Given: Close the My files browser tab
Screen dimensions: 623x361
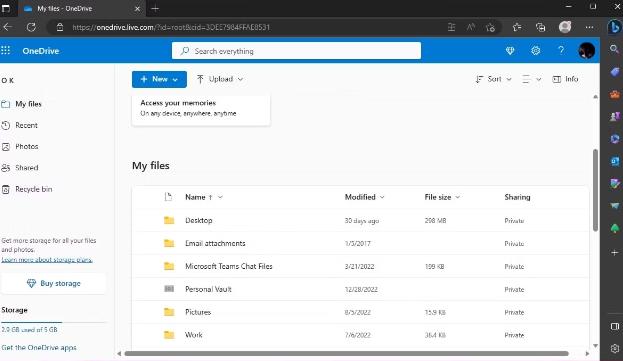Looking at the screenshot, I should pos(137,8).
